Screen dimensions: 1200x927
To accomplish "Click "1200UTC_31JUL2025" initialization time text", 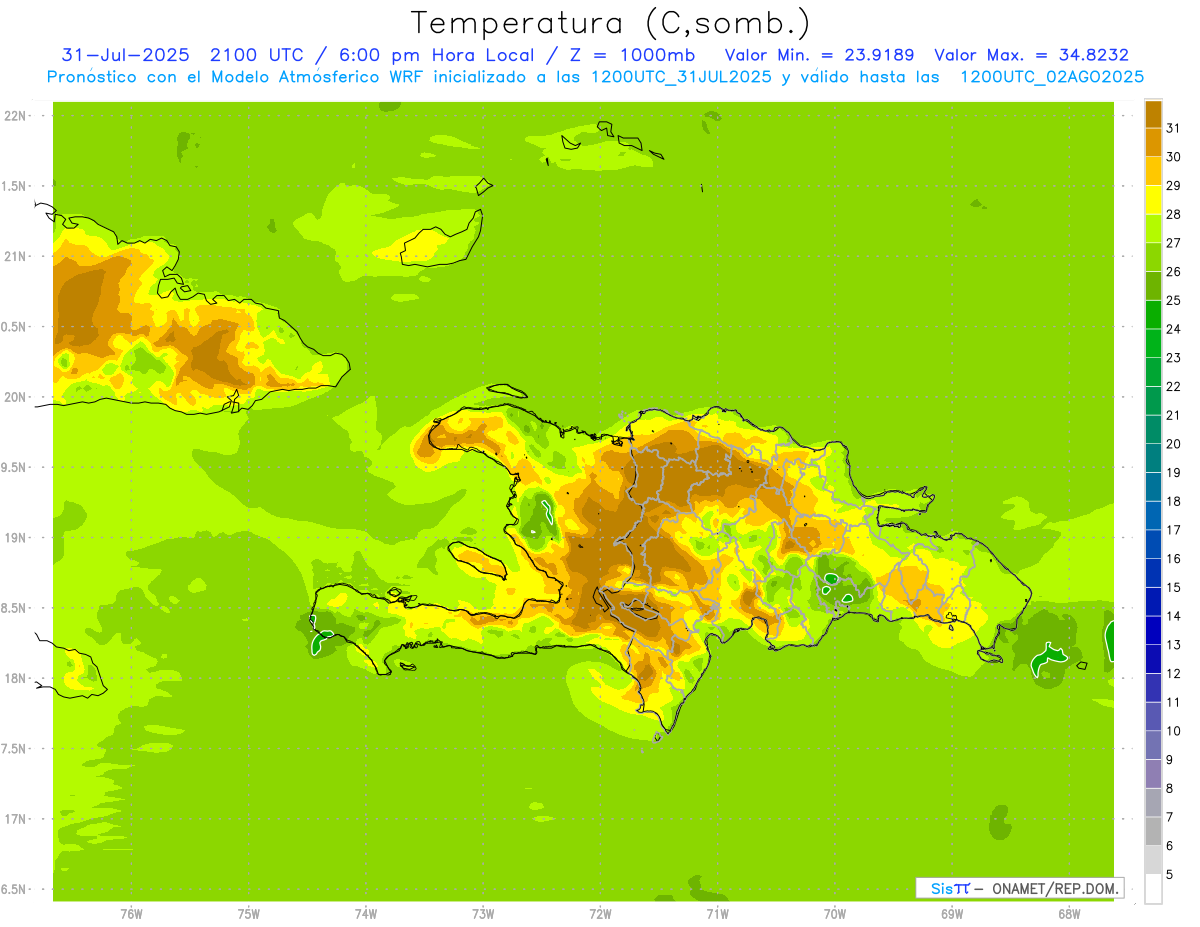I will coord(681,77).
